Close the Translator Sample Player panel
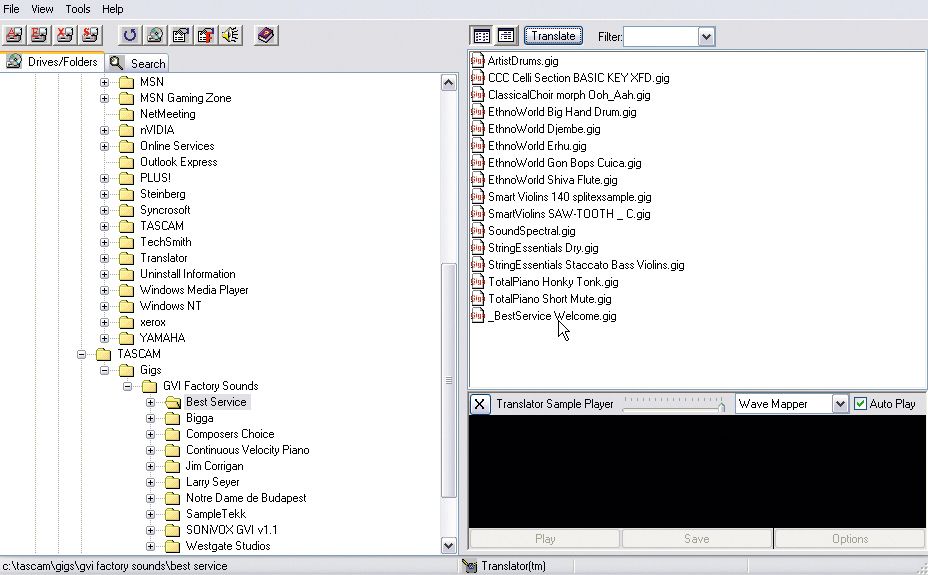 point(480,404)
